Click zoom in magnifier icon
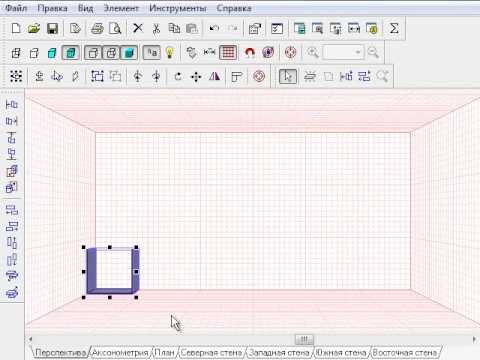480x360 pixels. pyautogui.click(x=312, y=53)
